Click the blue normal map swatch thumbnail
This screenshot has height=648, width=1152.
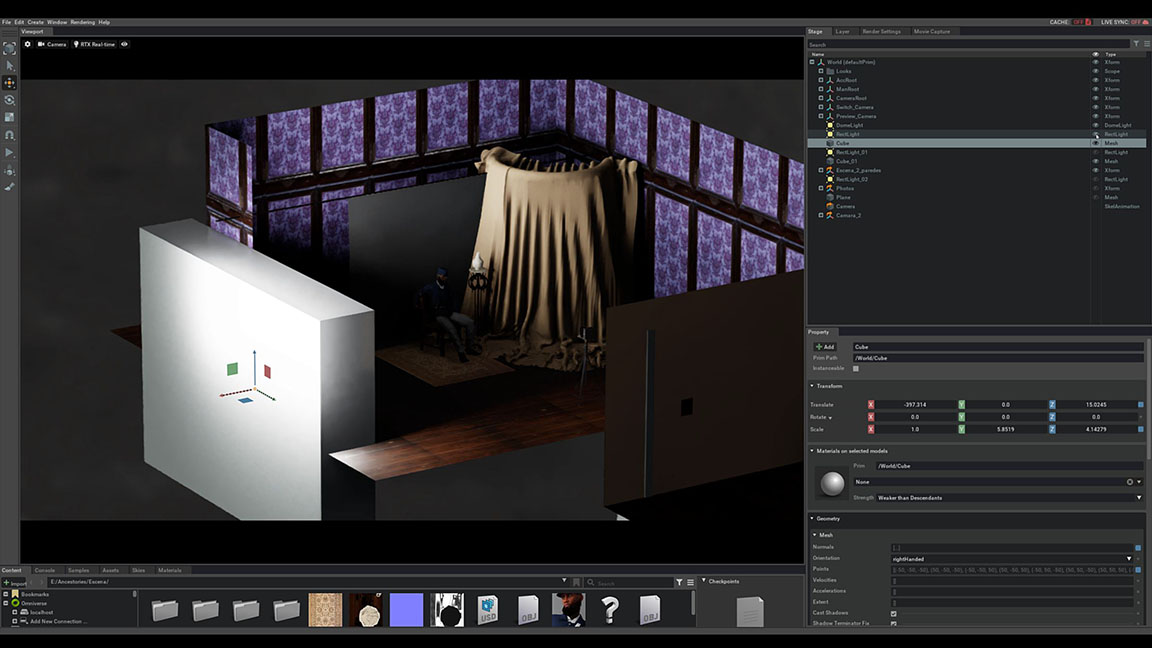click(x=406, y=610)
